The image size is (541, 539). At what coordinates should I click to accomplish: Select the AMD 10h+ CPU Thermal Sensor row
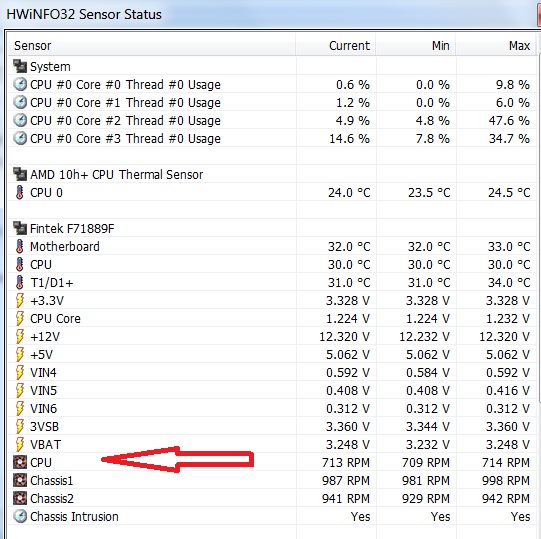pyautogui.click(x=272, y=175)
